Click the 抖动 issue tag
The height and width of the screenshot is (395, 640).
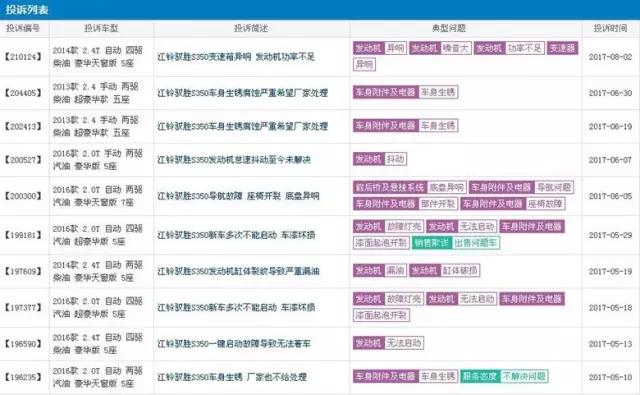pyautogui.click(x=395, y=159)
